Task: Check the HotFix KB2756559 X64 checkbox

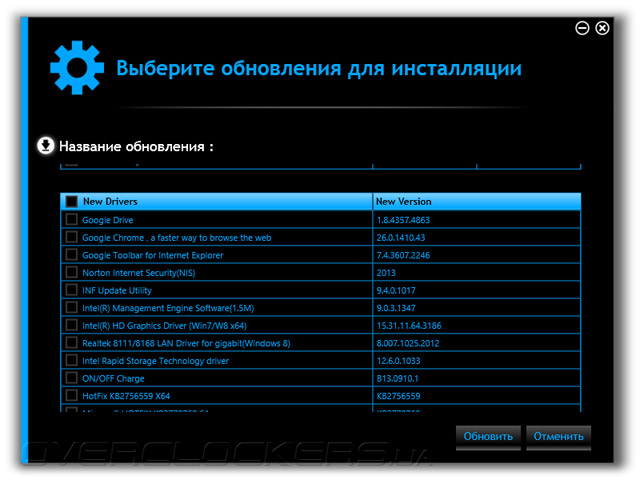Action: coord(71,395)
